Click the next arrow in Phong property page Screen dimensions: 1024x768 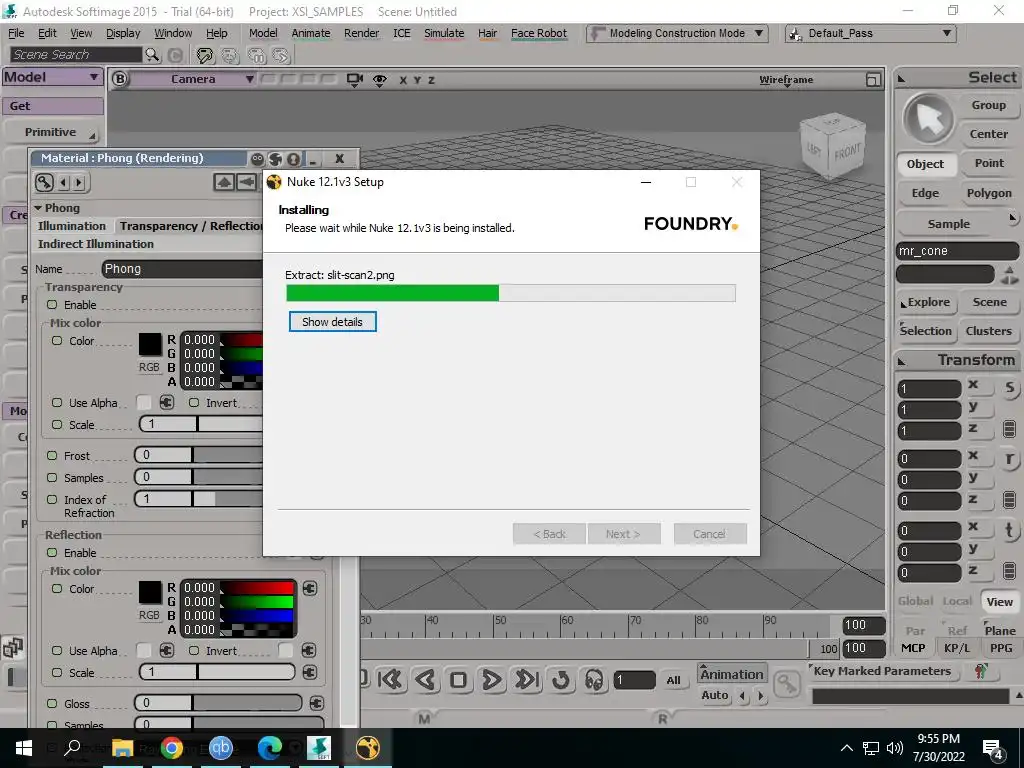(x=79, y=182)
